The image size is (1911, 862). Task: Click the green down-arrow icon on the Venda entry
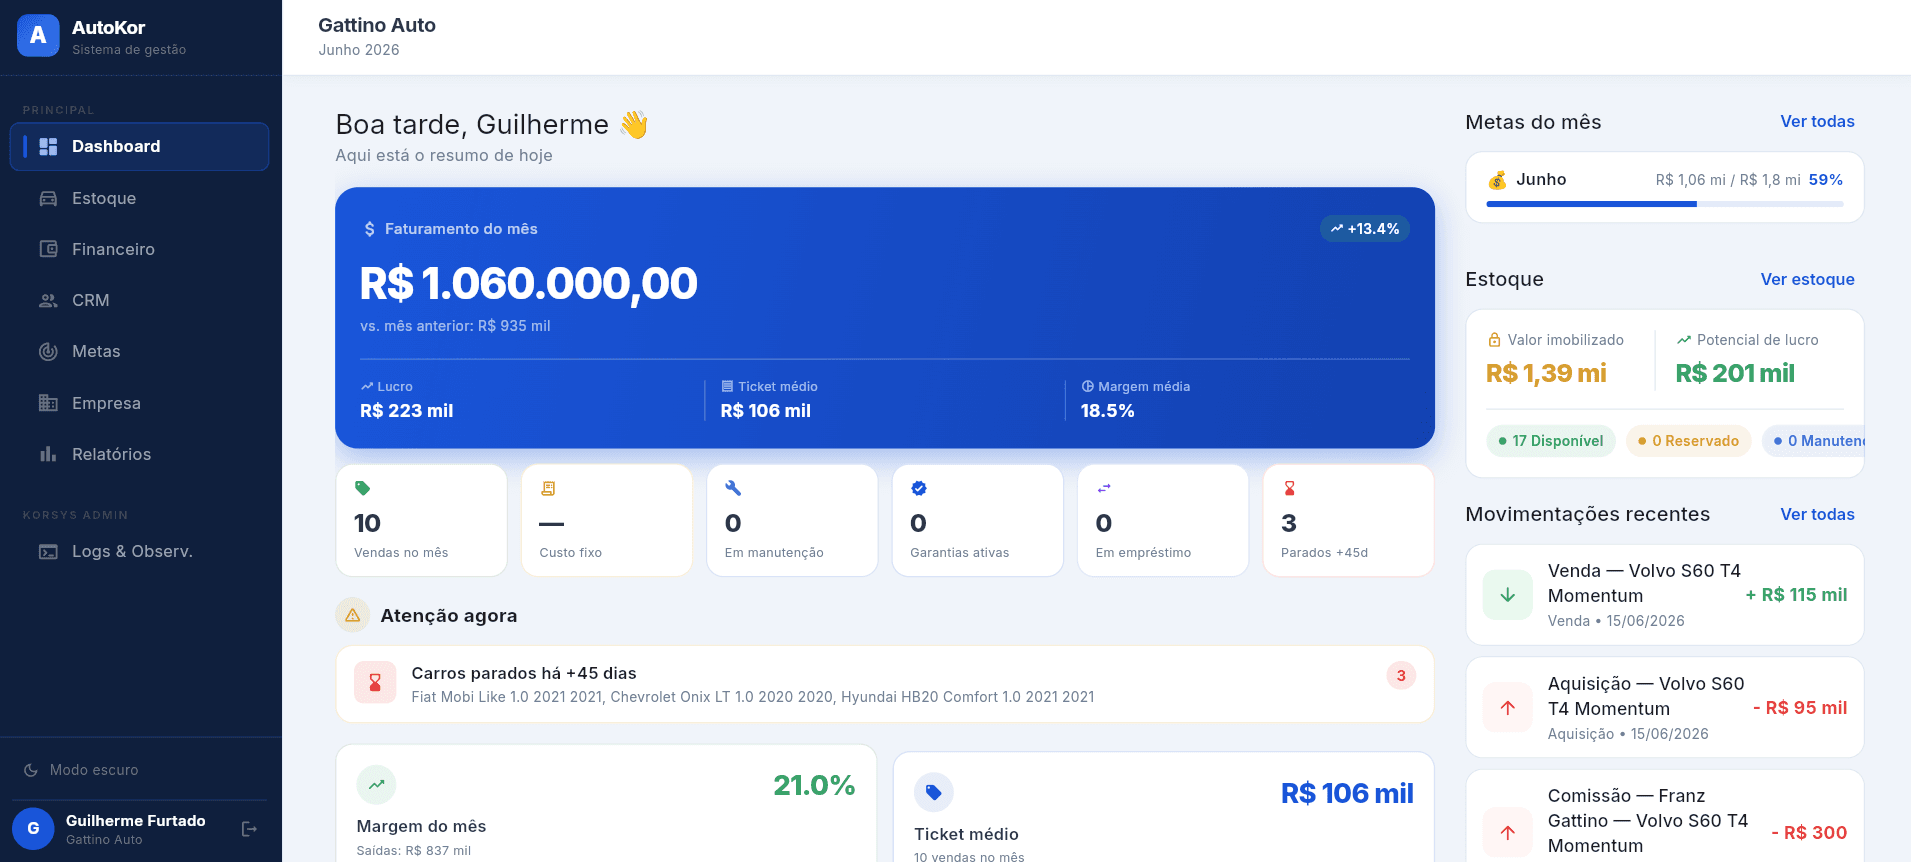pos(1508,595)
